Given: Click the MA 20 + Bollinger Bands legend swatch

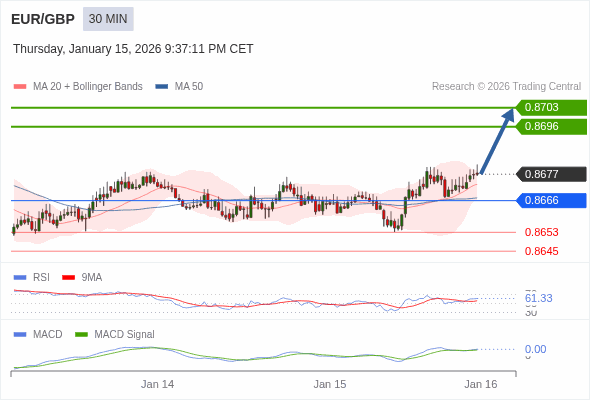Looking at the screenshot, I should [20, 87].
